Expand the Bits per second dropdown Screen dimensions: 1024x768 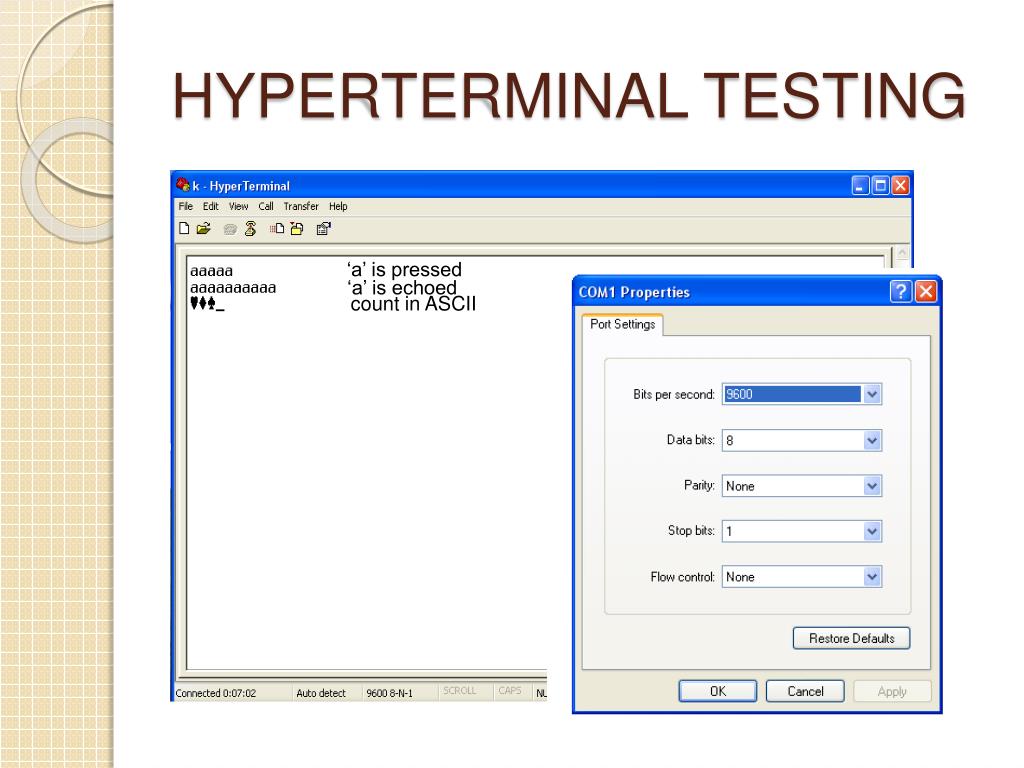click(x=872, y=394)
